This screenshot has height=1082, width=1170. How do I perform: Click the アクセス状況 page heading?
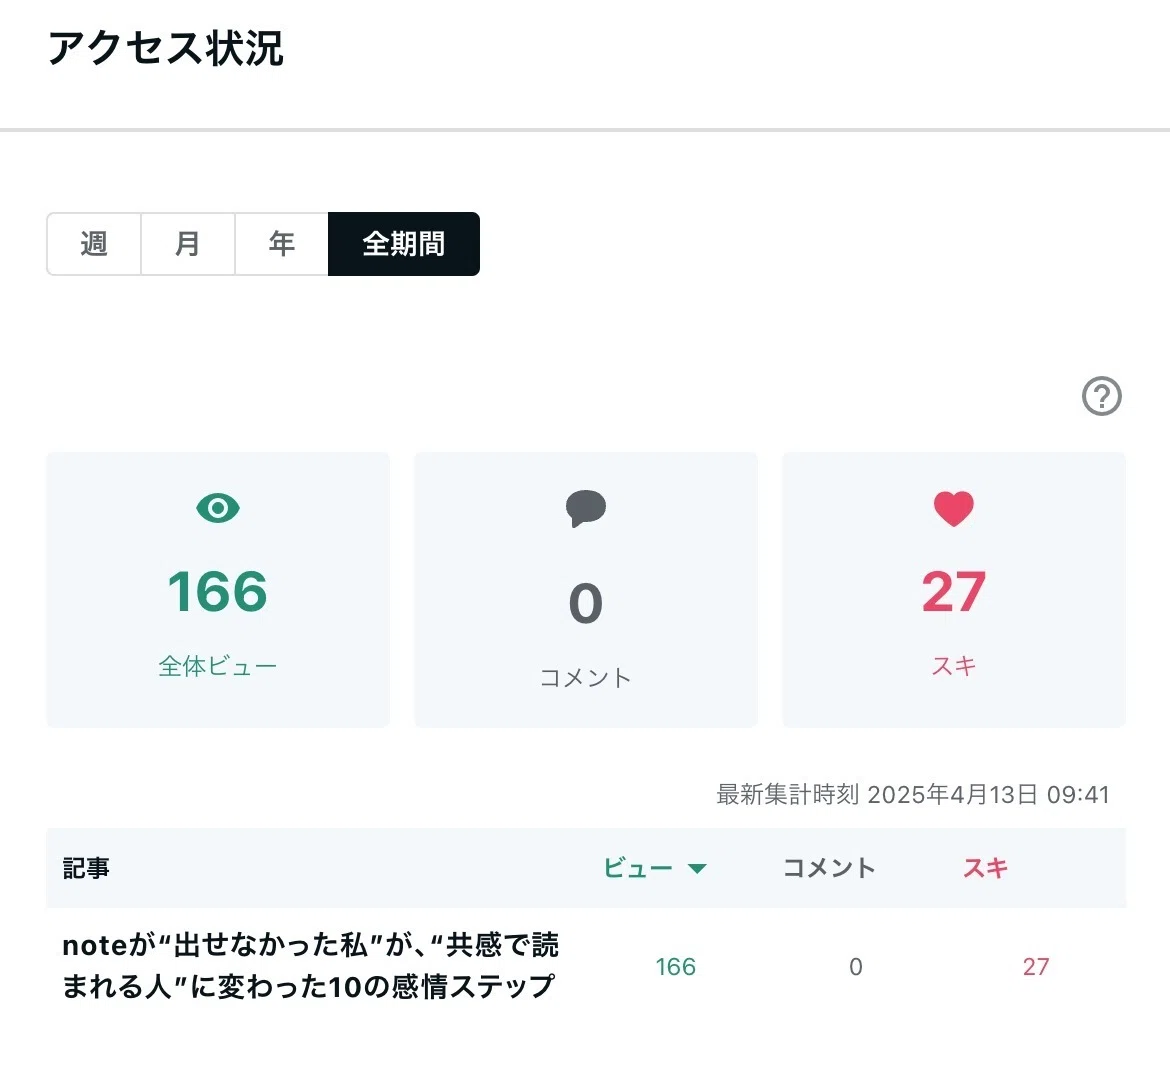pos(166,49)
